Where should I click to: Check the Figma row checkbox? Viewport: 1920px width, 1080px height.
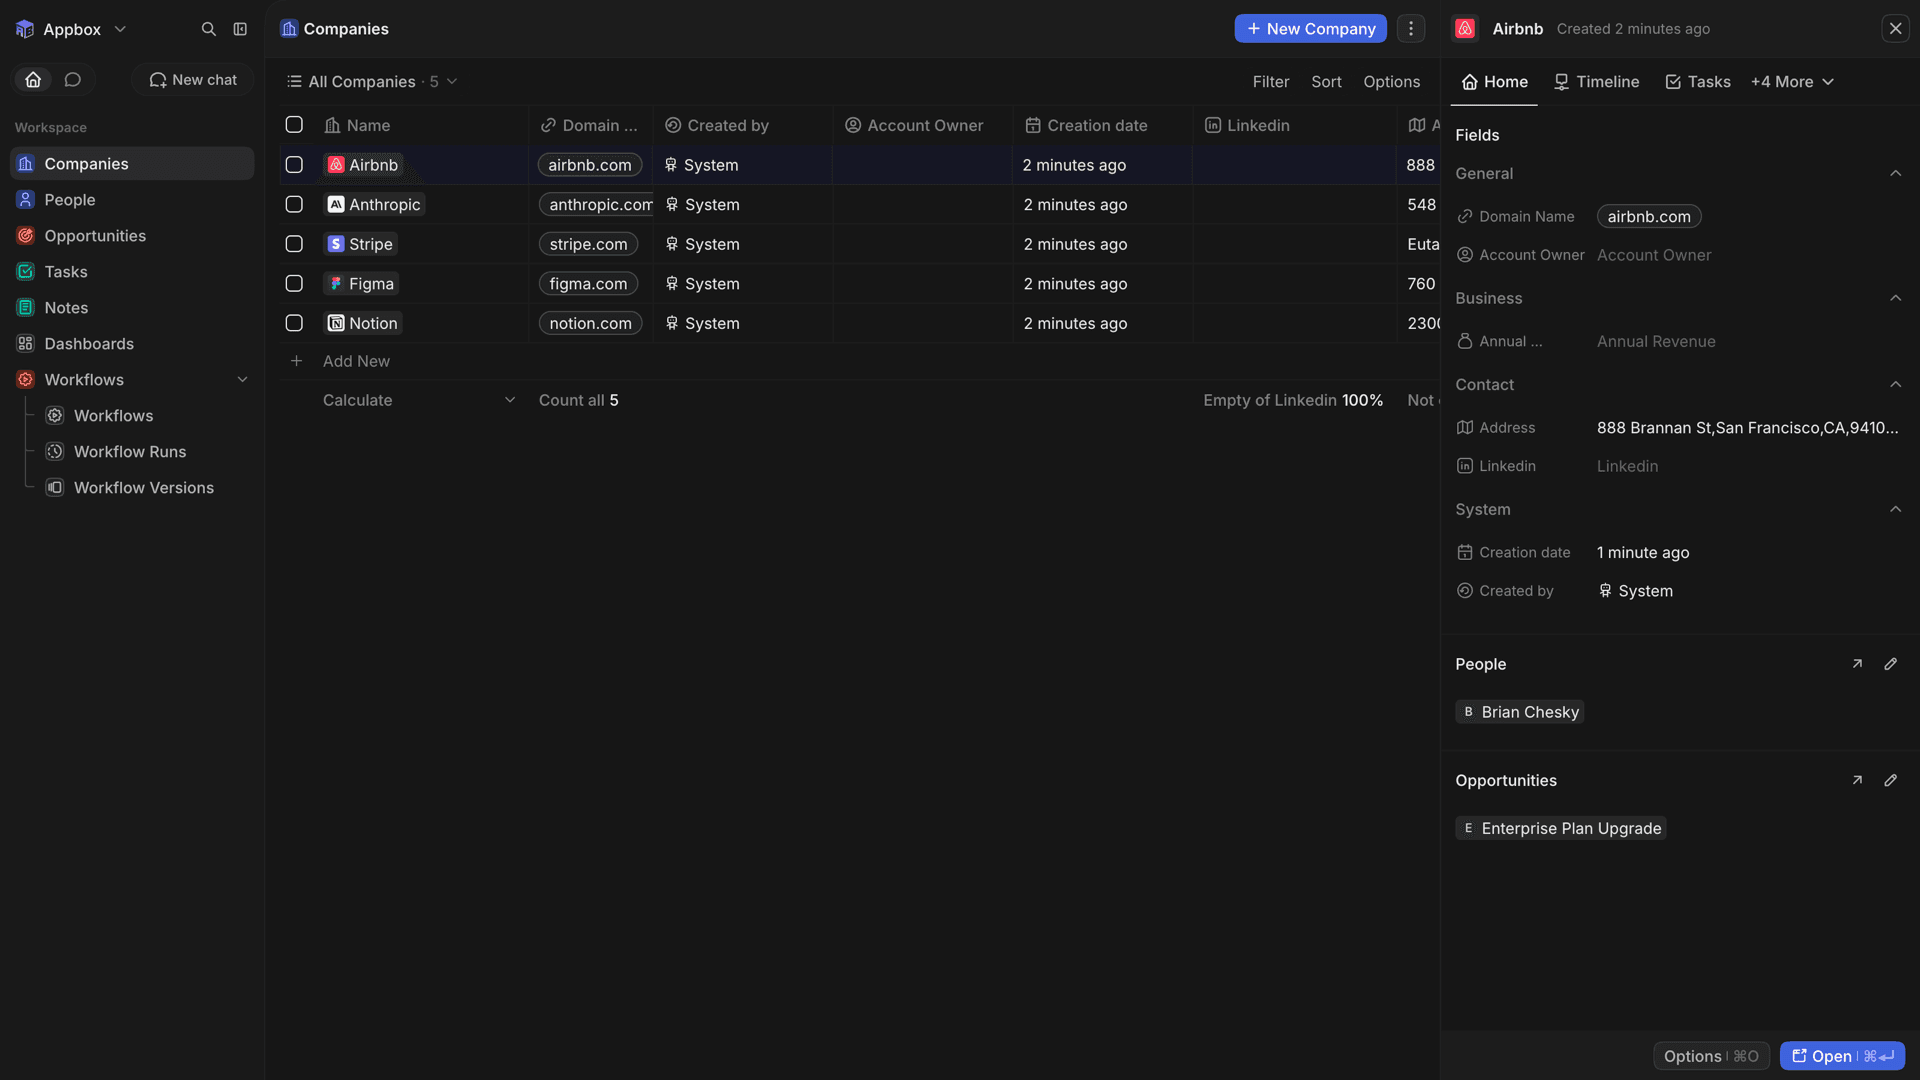[294, 284]
